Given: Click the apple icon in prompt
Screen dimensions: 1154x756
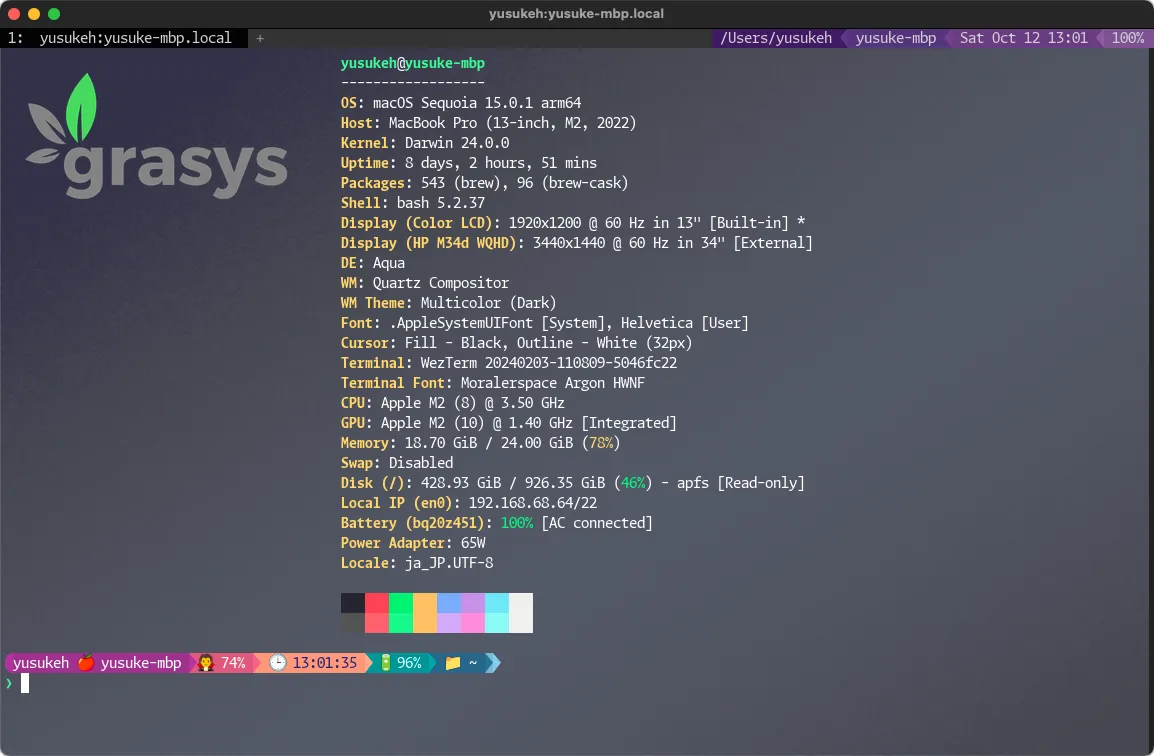Looking at the screenshot, I should (x=86, y=663).
